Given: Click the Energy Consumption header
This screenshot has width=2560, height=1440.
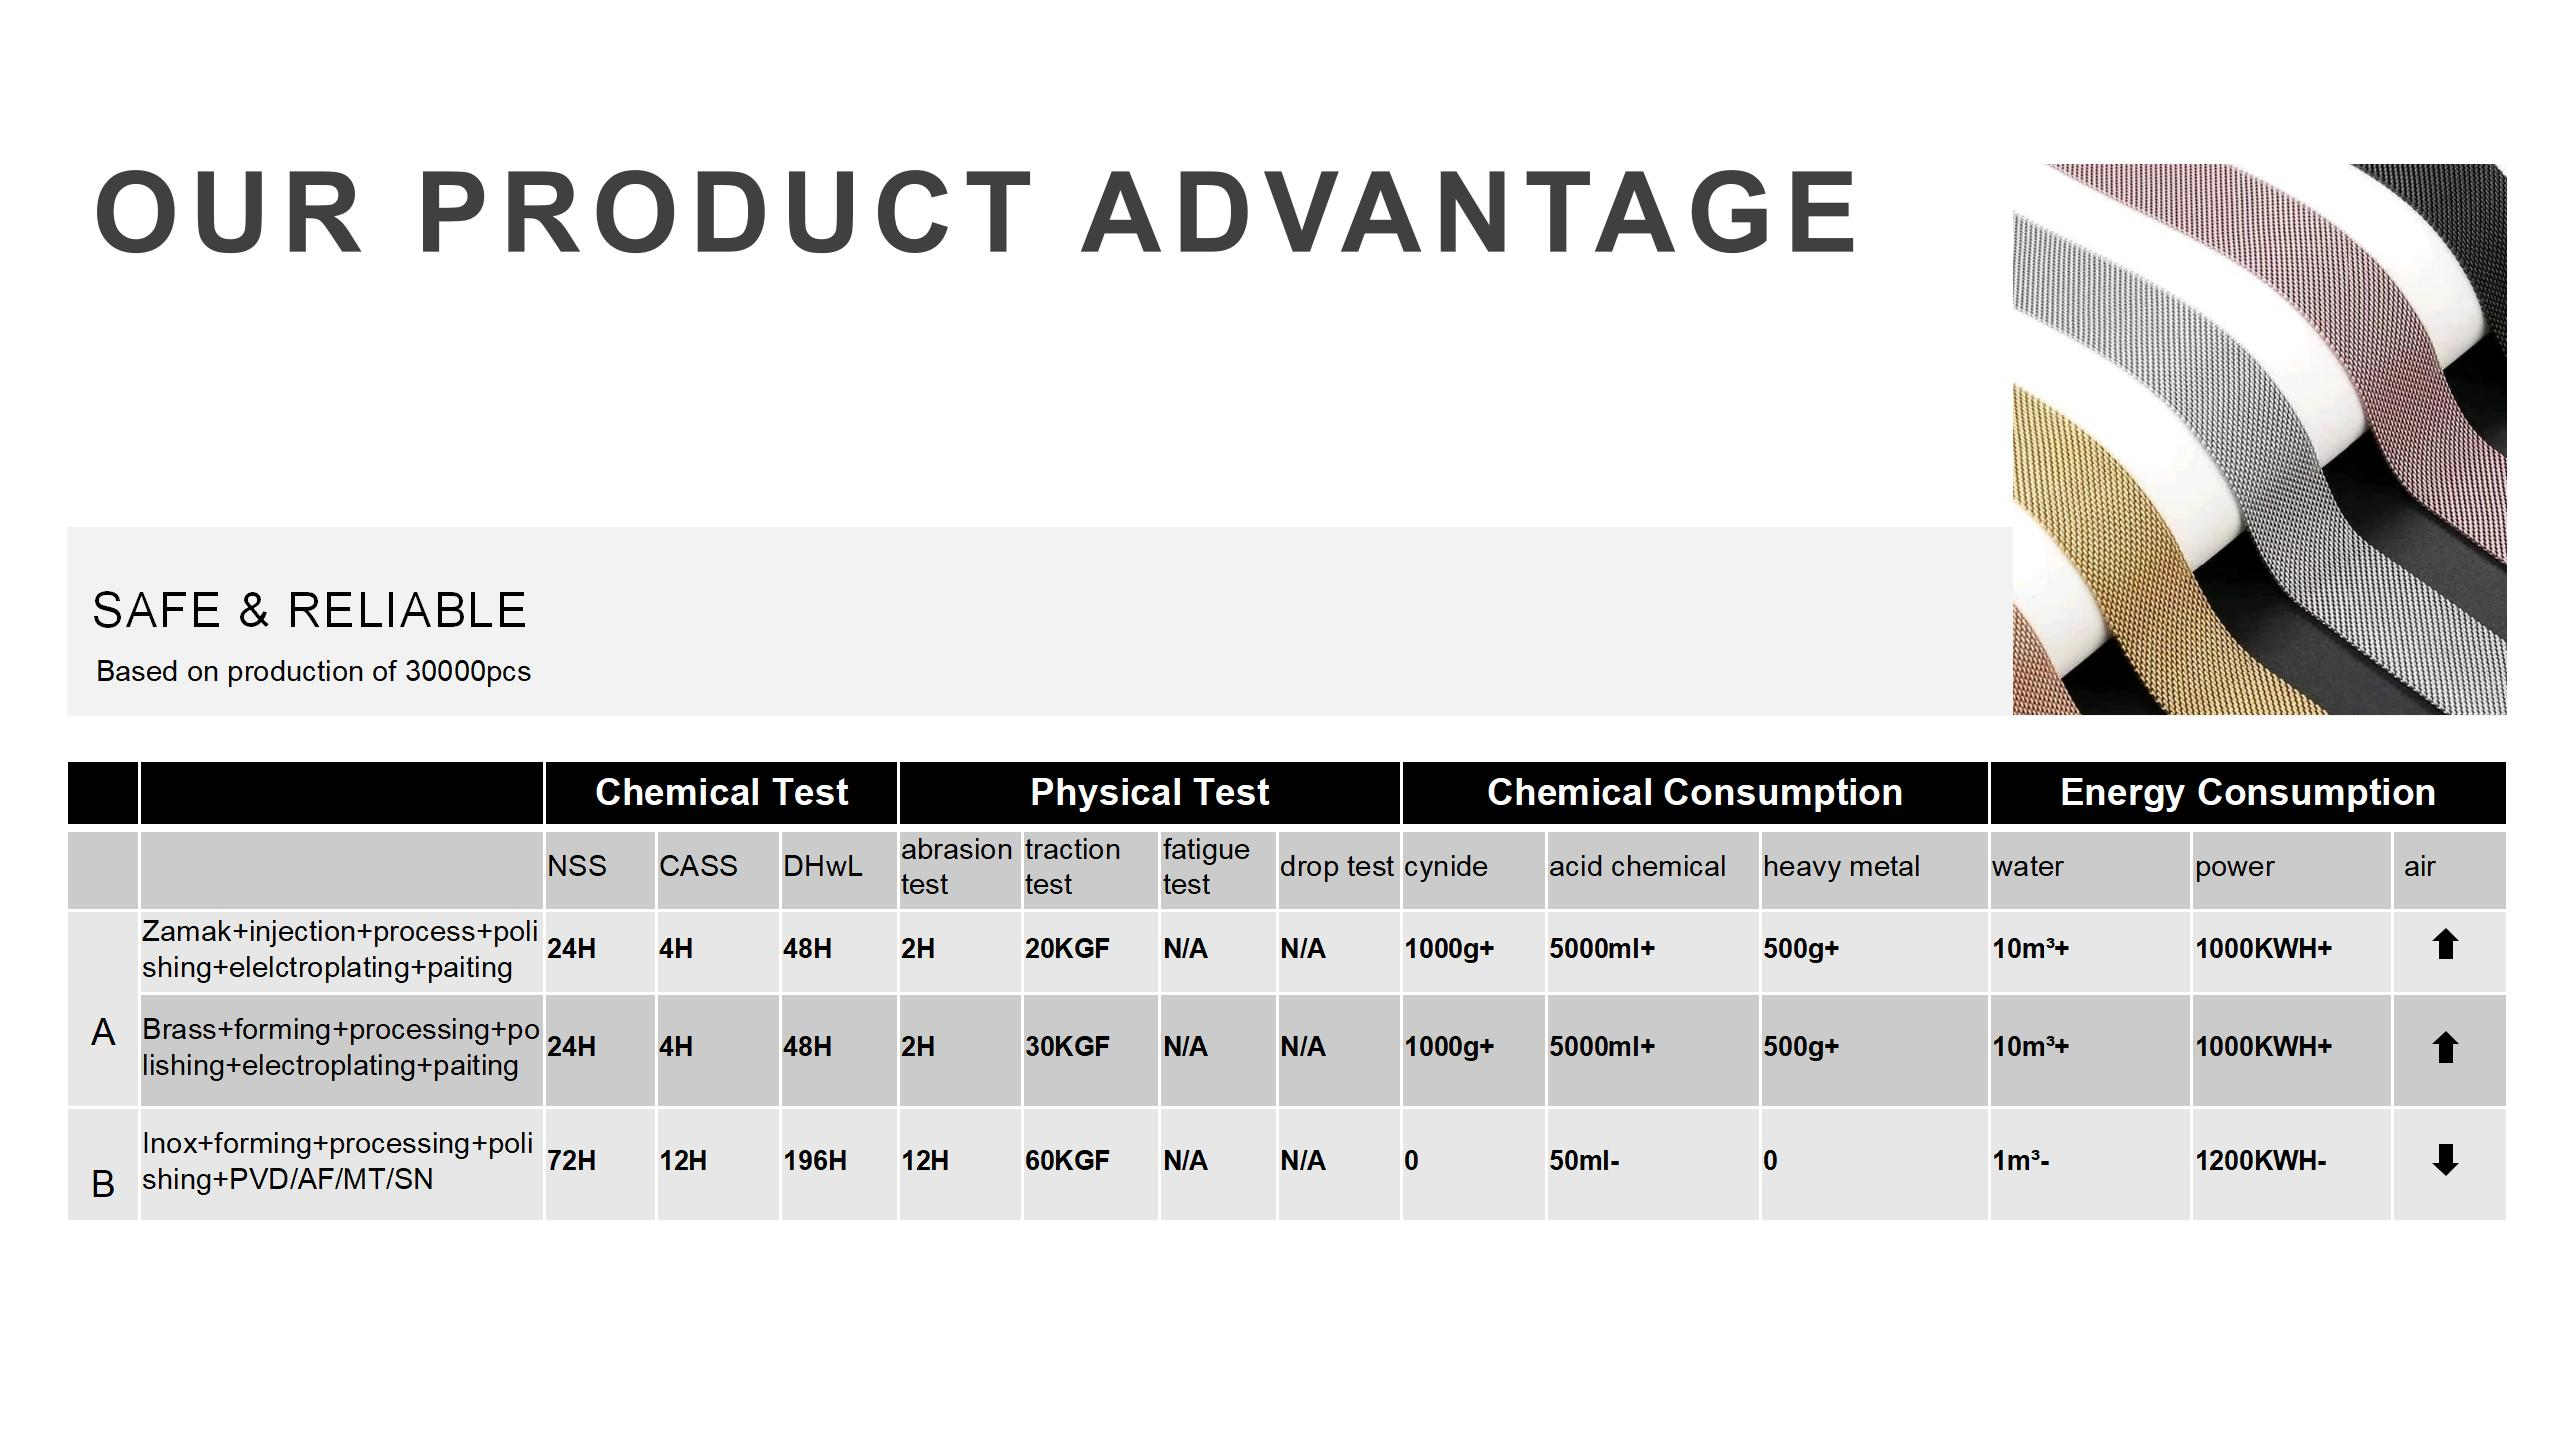Looking at the screenshot, I should tap(2248, 793).
